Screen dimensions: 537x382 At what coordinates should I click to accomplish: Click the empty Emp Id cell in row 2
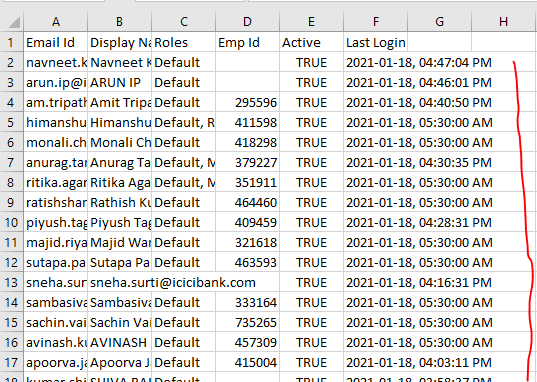[x=247, y=62]
